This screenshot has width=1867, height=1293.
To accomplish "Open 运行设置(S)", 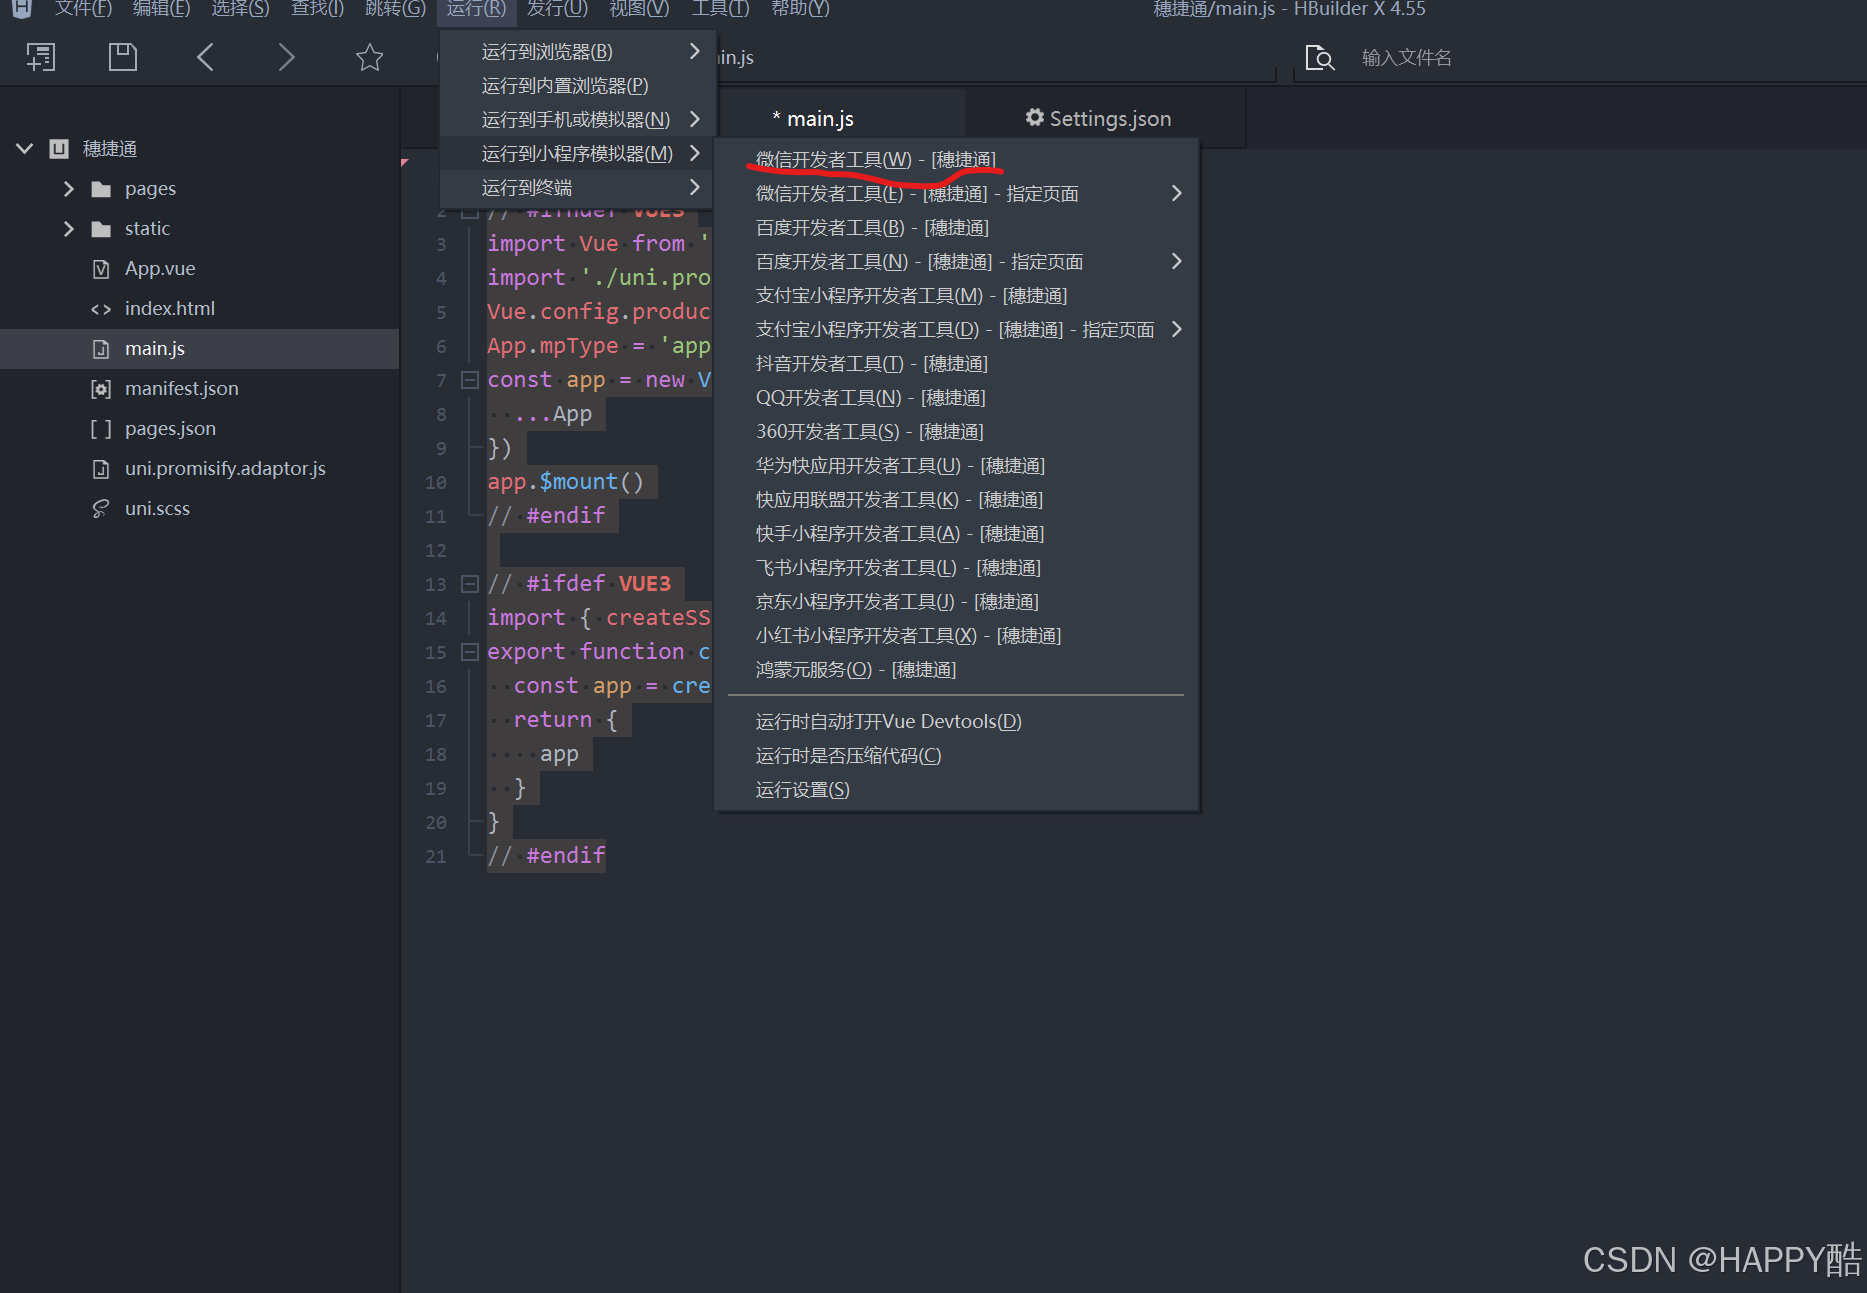I will [802, 790].
